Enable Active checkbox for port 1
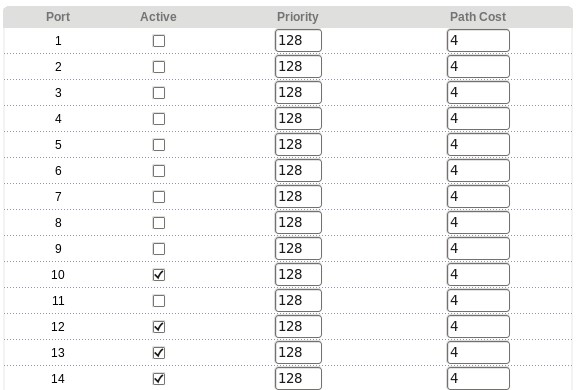Image resolution: width=582 pixels, height=390 pixels. (x=159, y=41)
